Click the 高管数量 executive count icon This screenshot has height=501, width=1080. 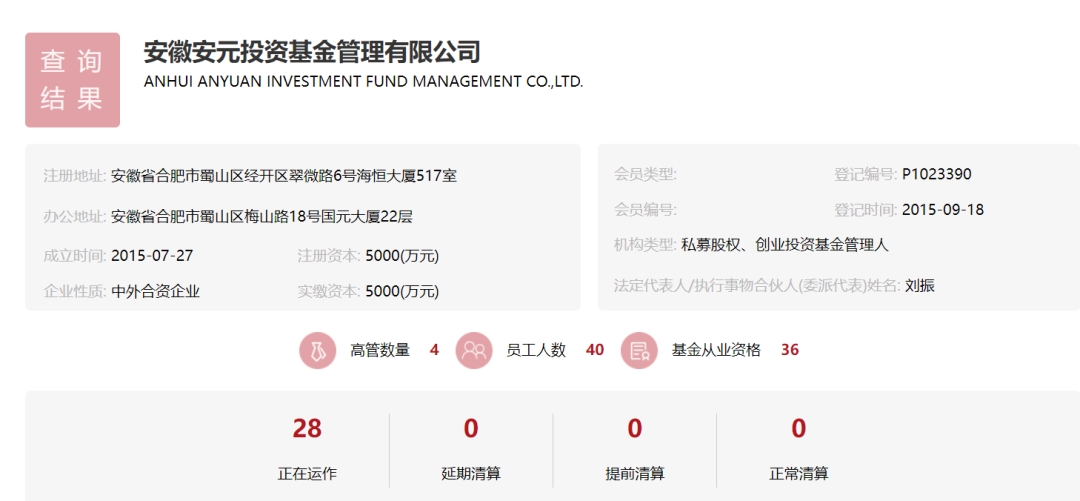click(318, 350)
